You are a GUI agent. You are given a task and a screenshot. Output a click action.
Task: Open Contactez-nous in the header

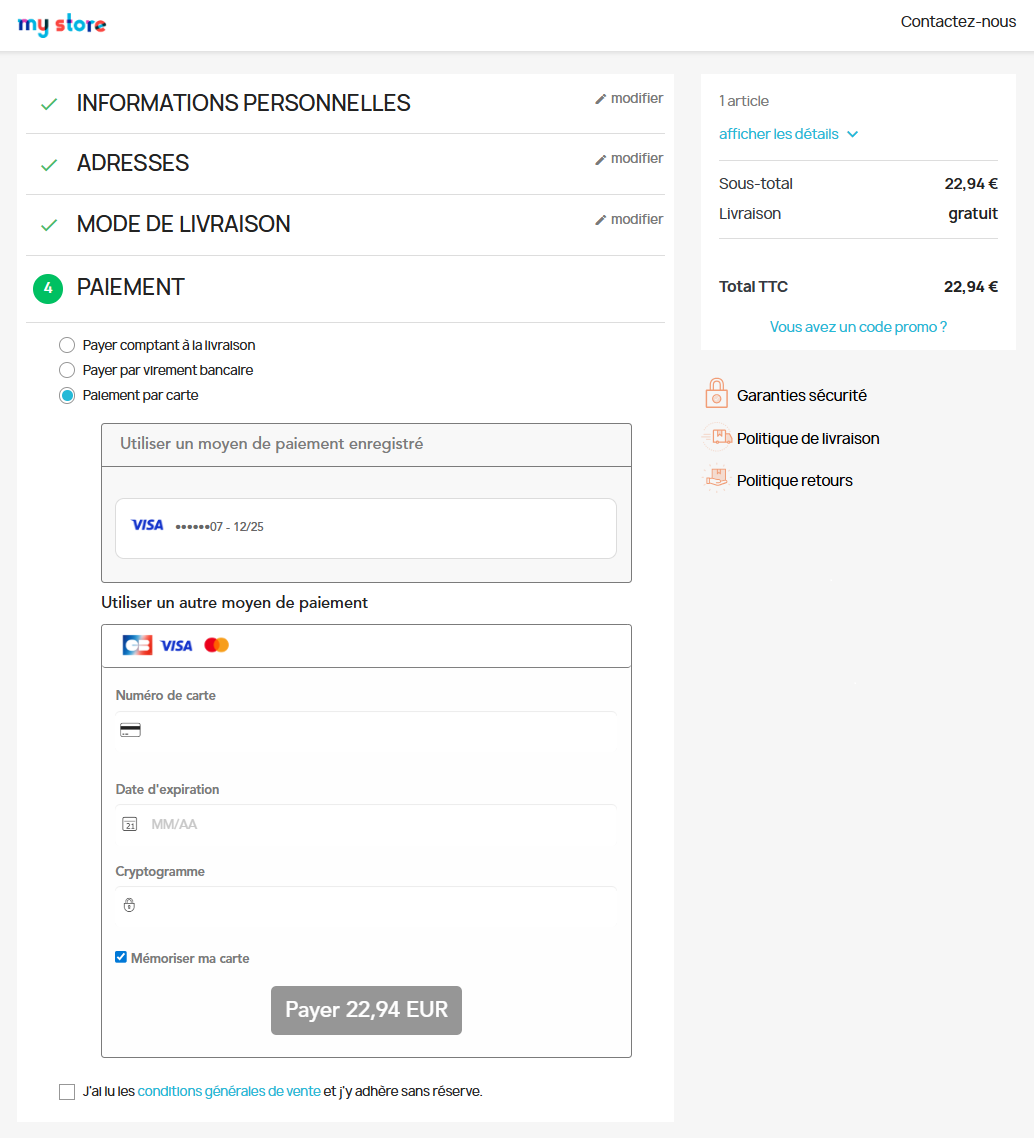(958, 22)
